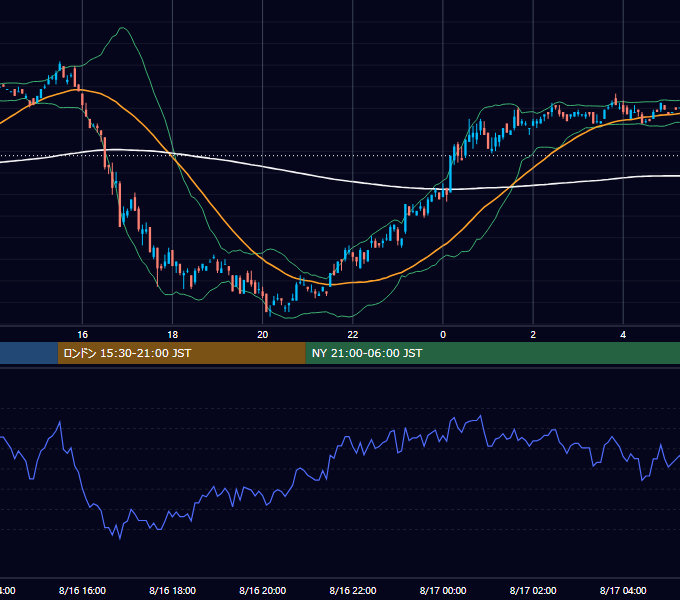This screenshot has width=680, height=600.
Task: Click the 8/17 02:00 time label
Action: [533, 590]
